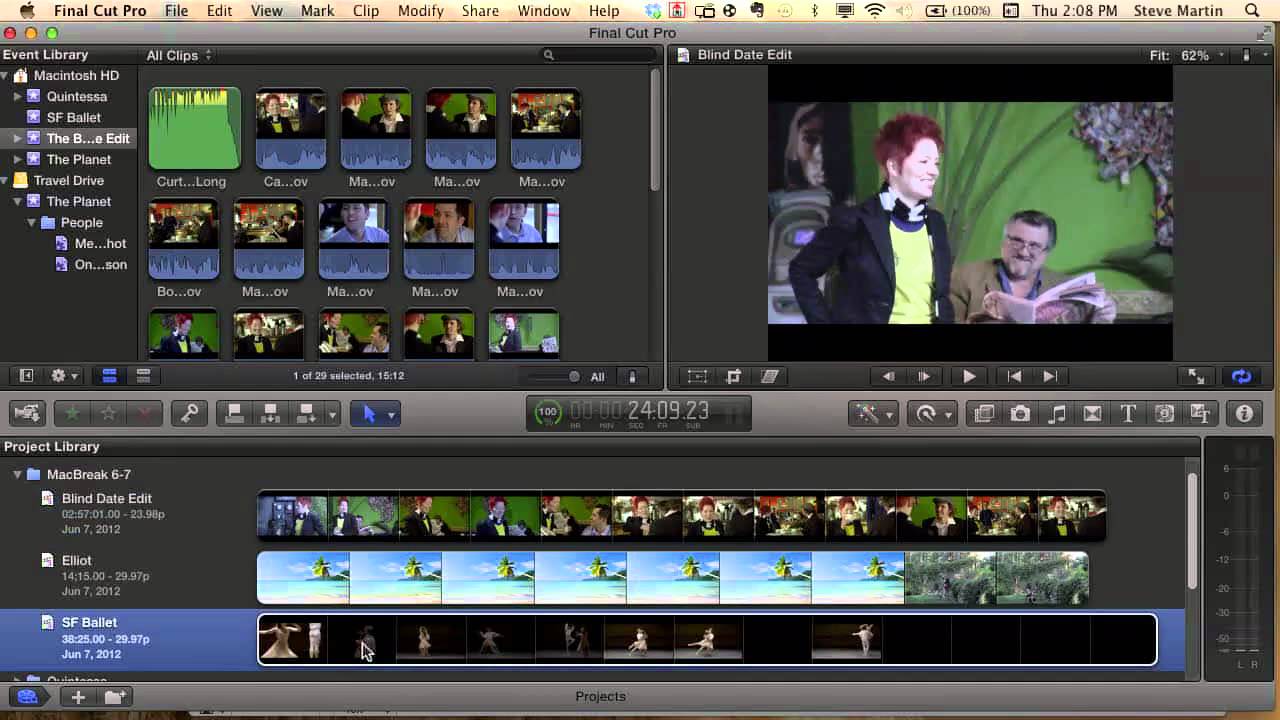Select the Elliot project
This screenshot has width=1280, height=720.
[76, 561]
